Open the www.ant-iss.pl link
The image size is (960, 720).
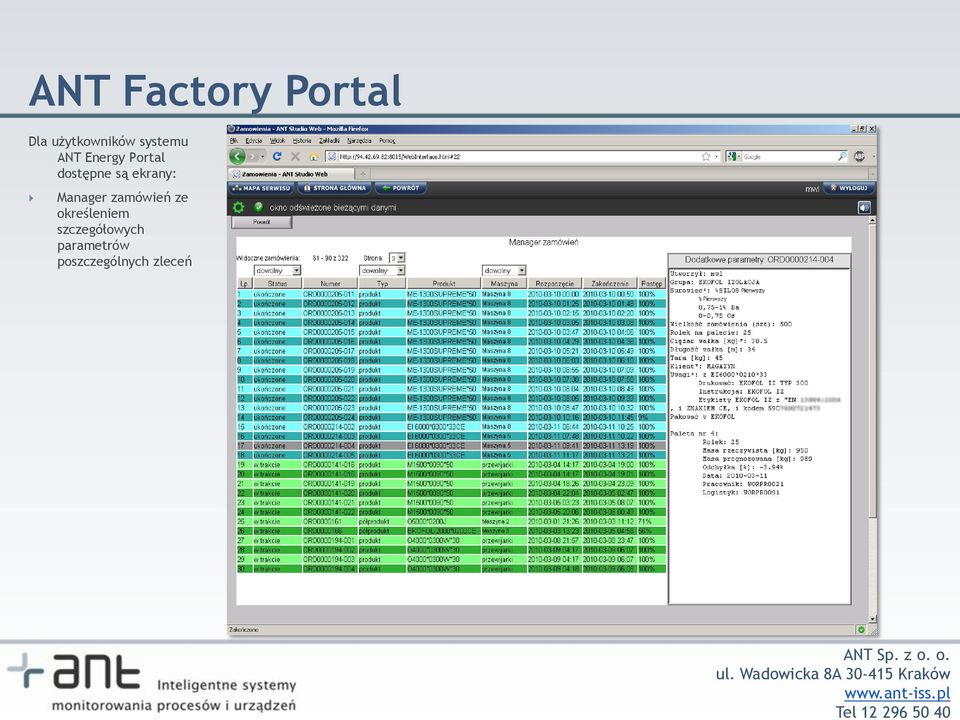[897, 693]
